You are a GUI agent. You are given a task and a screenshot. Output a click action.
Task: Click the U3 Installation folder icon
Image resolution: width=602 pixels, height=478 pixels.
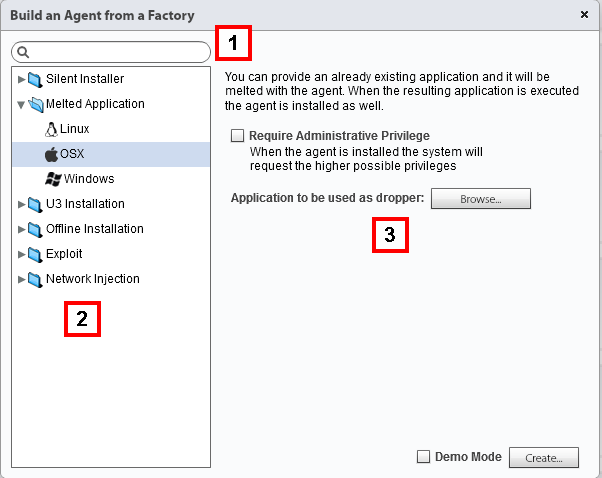coord(35,204)
